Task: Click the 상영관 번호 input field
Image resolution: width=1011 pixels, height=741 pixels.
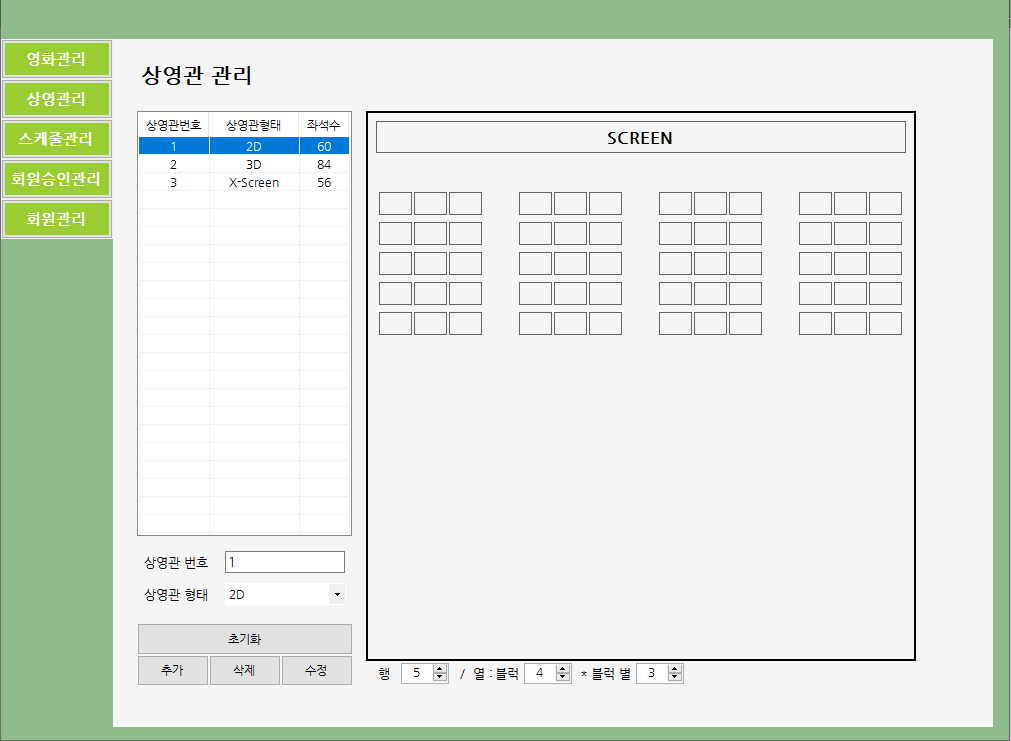Action: coord(284,561)
